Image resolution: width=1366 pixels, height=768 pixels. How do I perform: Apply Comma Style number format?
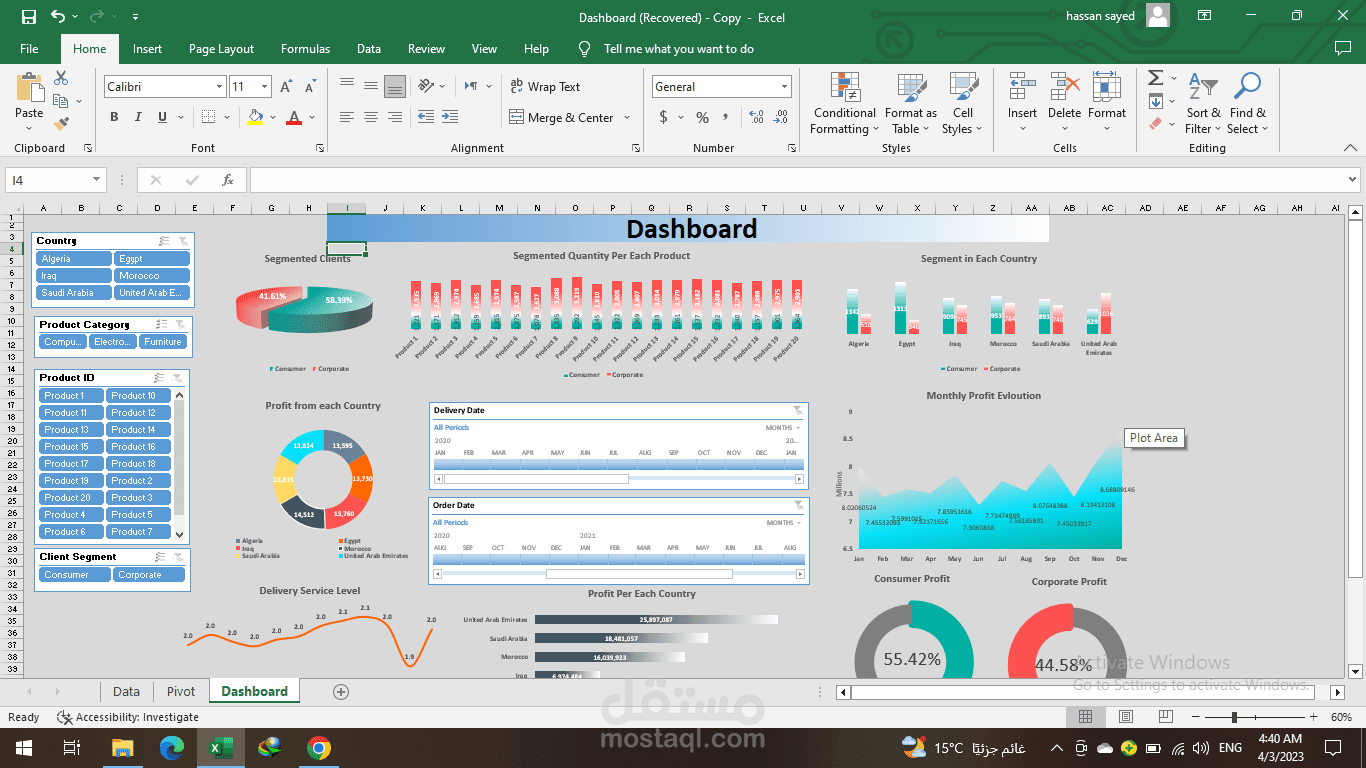coord(726,117)
